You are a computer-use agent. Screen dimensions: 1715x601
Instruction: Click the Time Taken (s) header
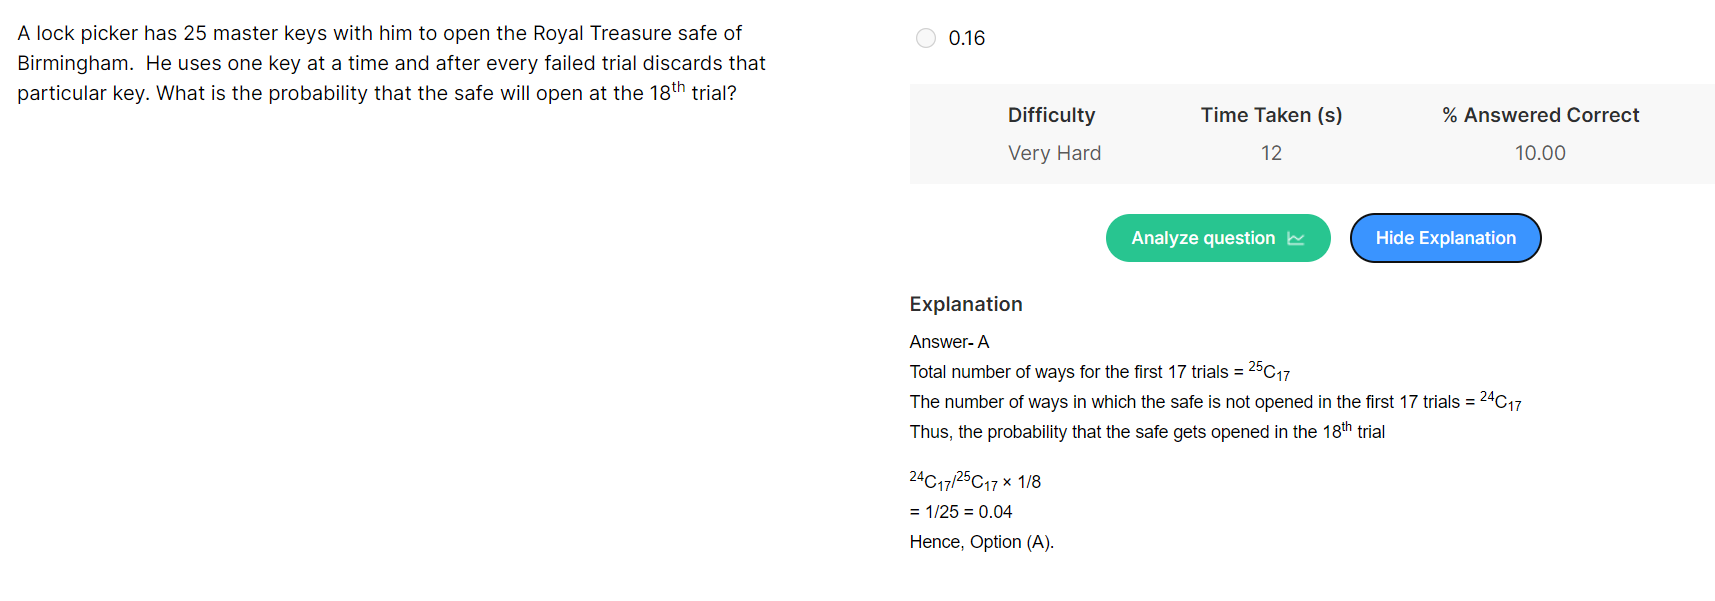coord(1271,115)
